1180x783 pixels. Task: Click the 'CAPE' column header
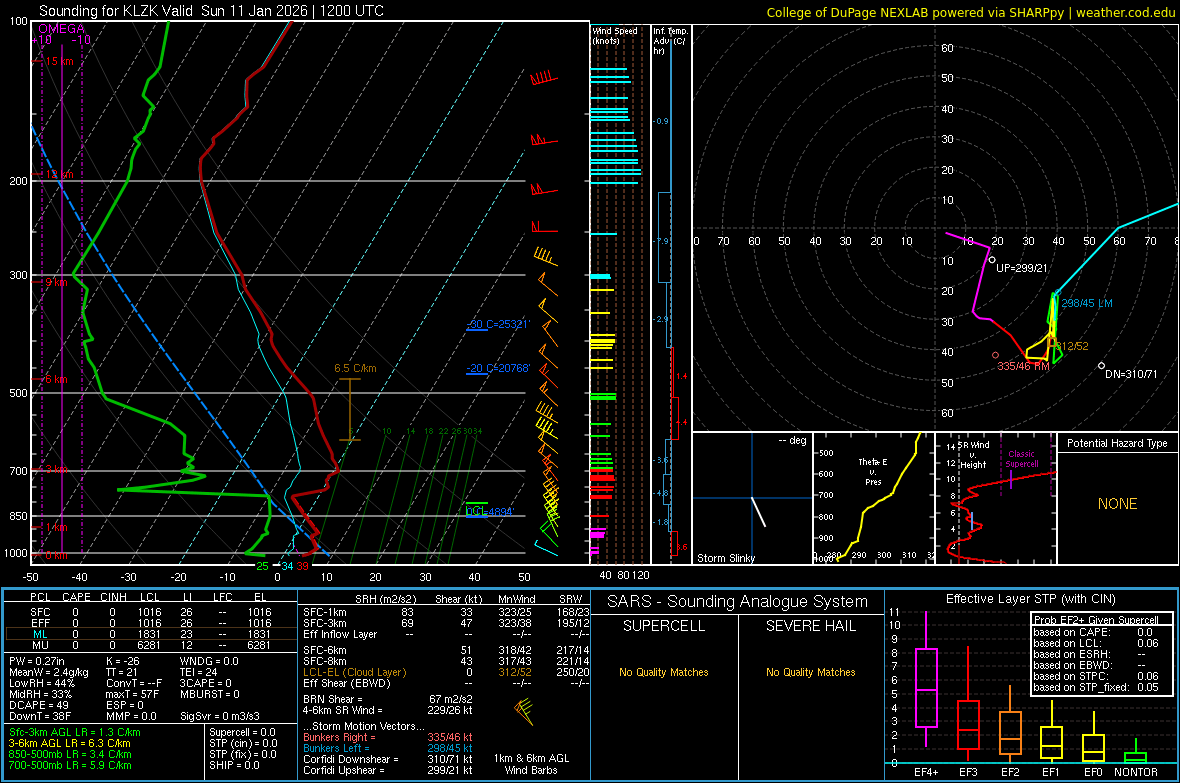[76, 597]
